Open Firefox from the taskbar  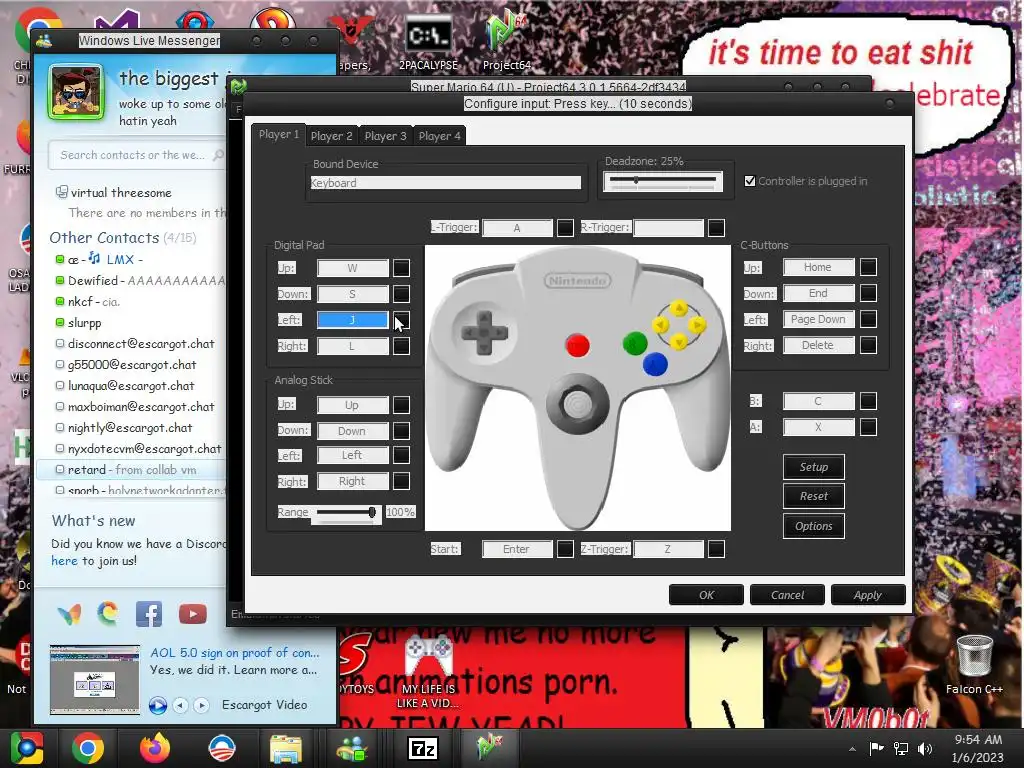click(x=155, y=748)
